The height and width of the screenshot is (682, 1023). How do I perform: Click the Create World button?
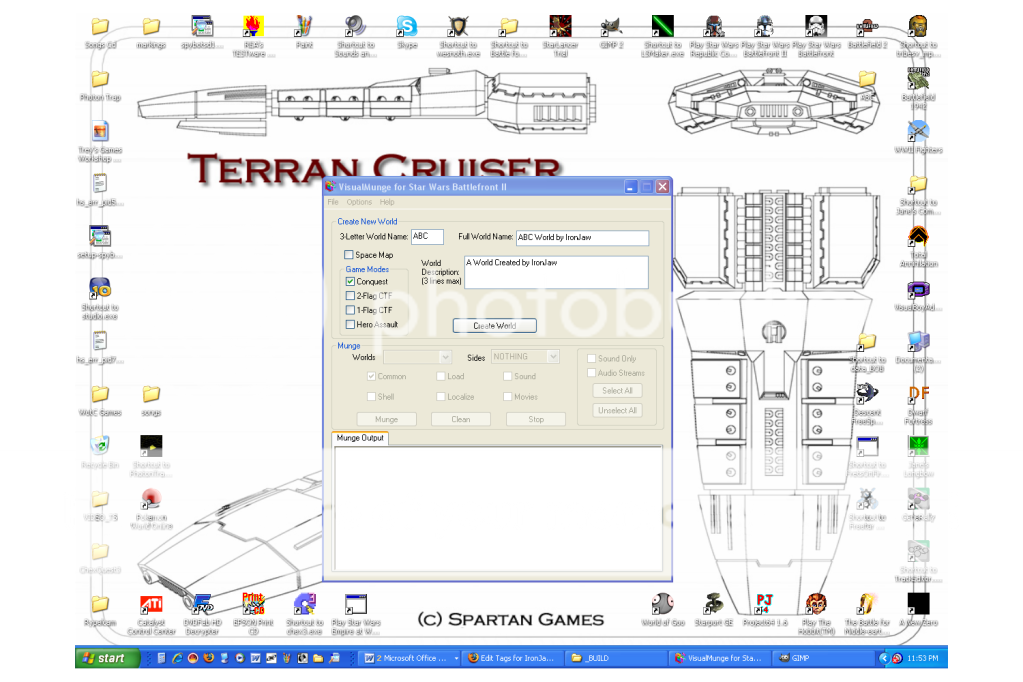pyautogui.click(x=495, y=326)
